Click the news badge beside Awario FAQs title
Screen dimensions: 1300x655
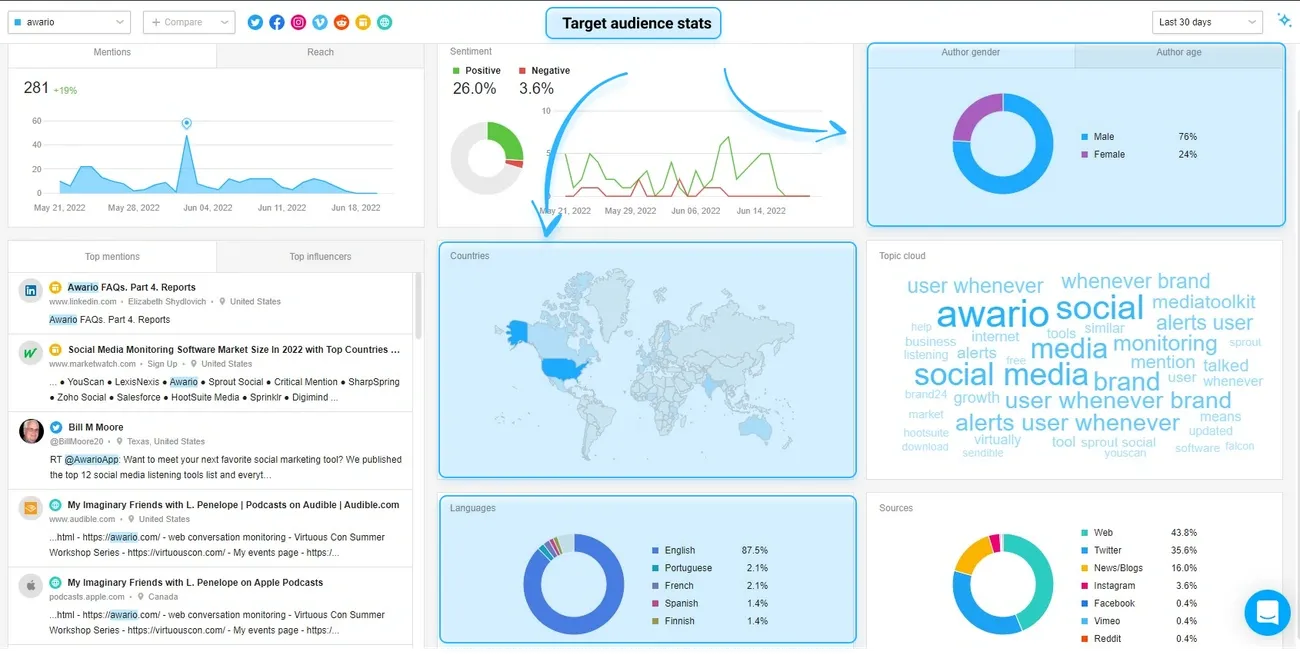click(56, 287)
